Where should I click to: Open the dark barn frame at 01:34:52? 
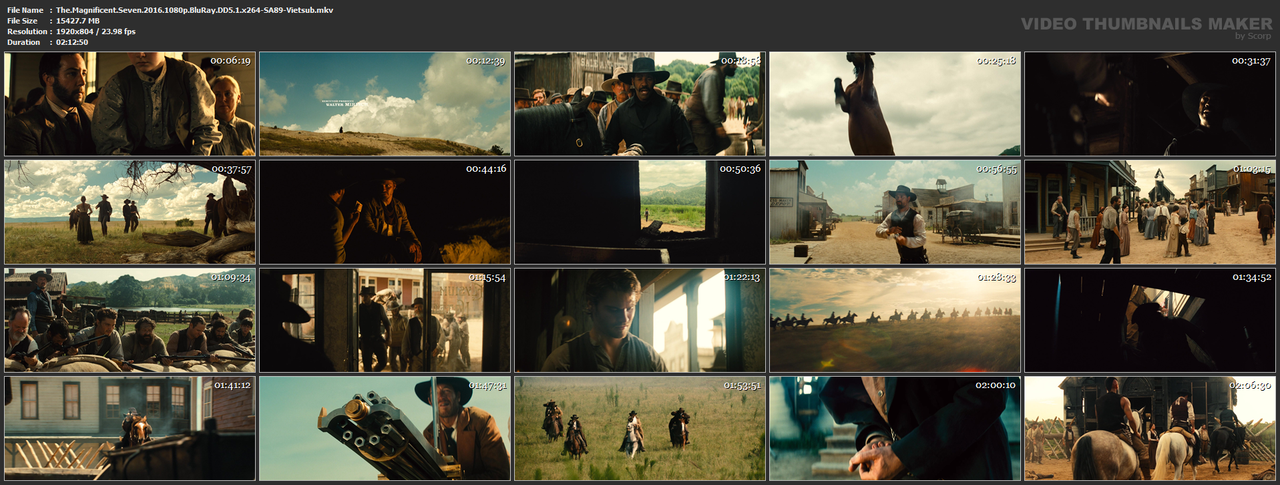click(1150, 319)
